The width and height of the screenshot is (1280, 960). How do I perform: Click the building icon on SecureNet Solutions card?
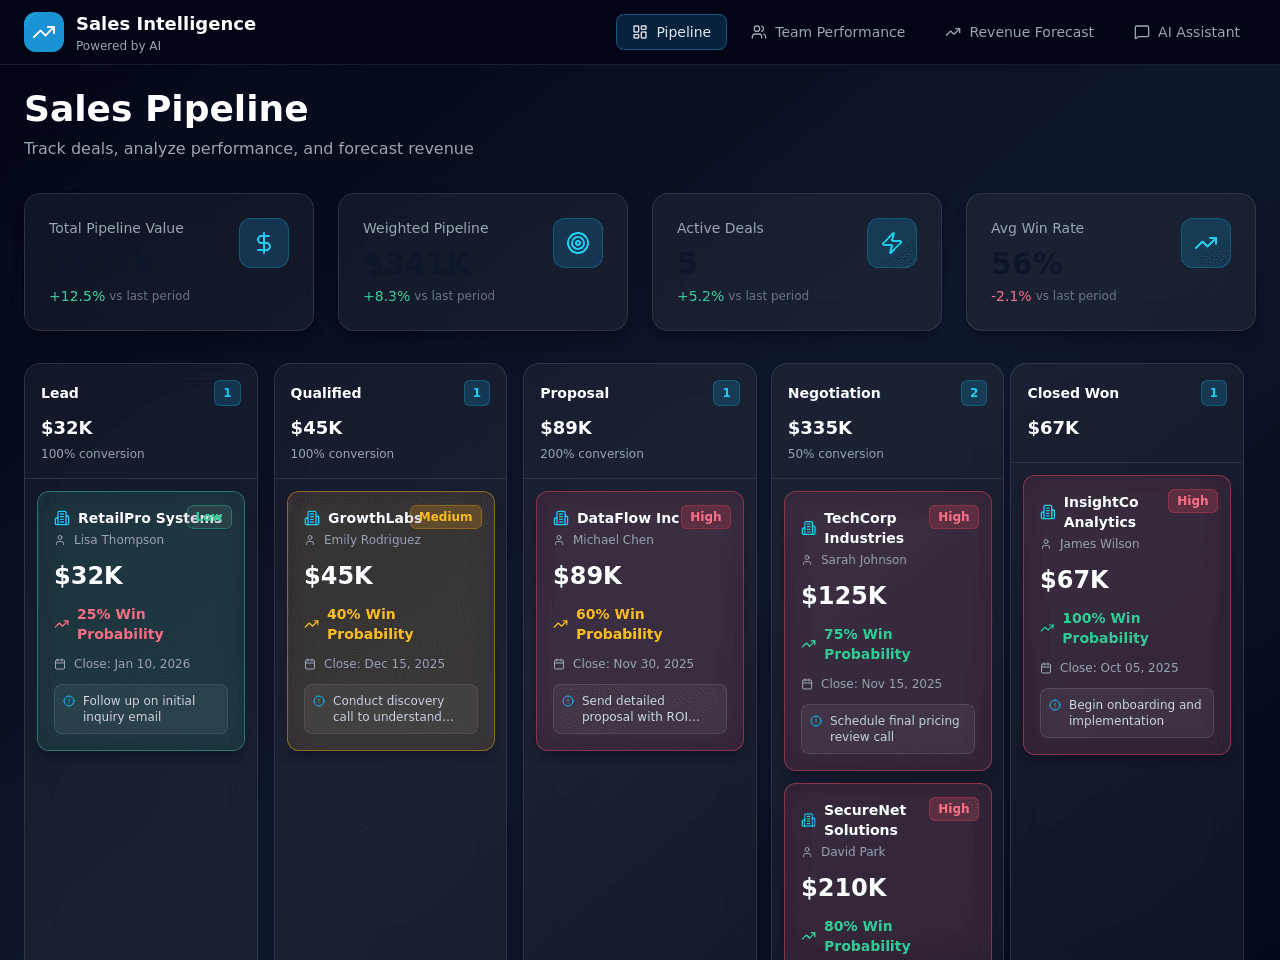809,820
